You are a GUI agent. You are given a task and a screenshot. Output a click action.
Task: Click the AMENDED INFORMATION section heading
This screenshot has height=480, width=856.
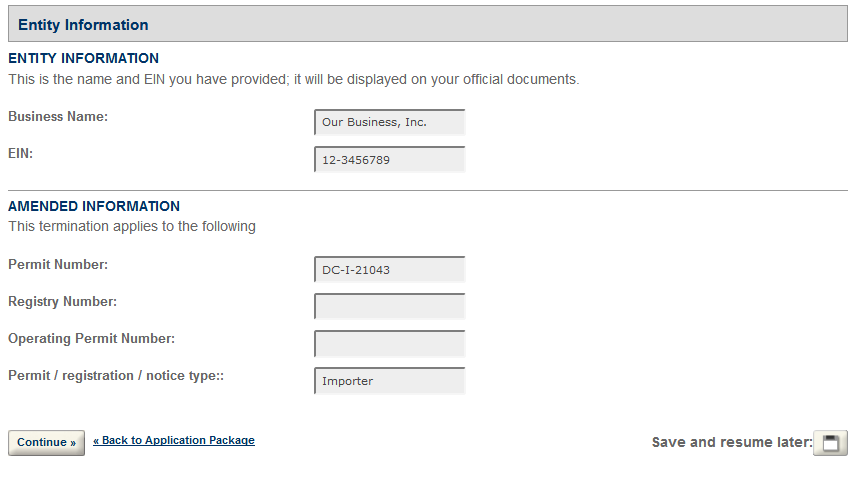click(94, 207)
